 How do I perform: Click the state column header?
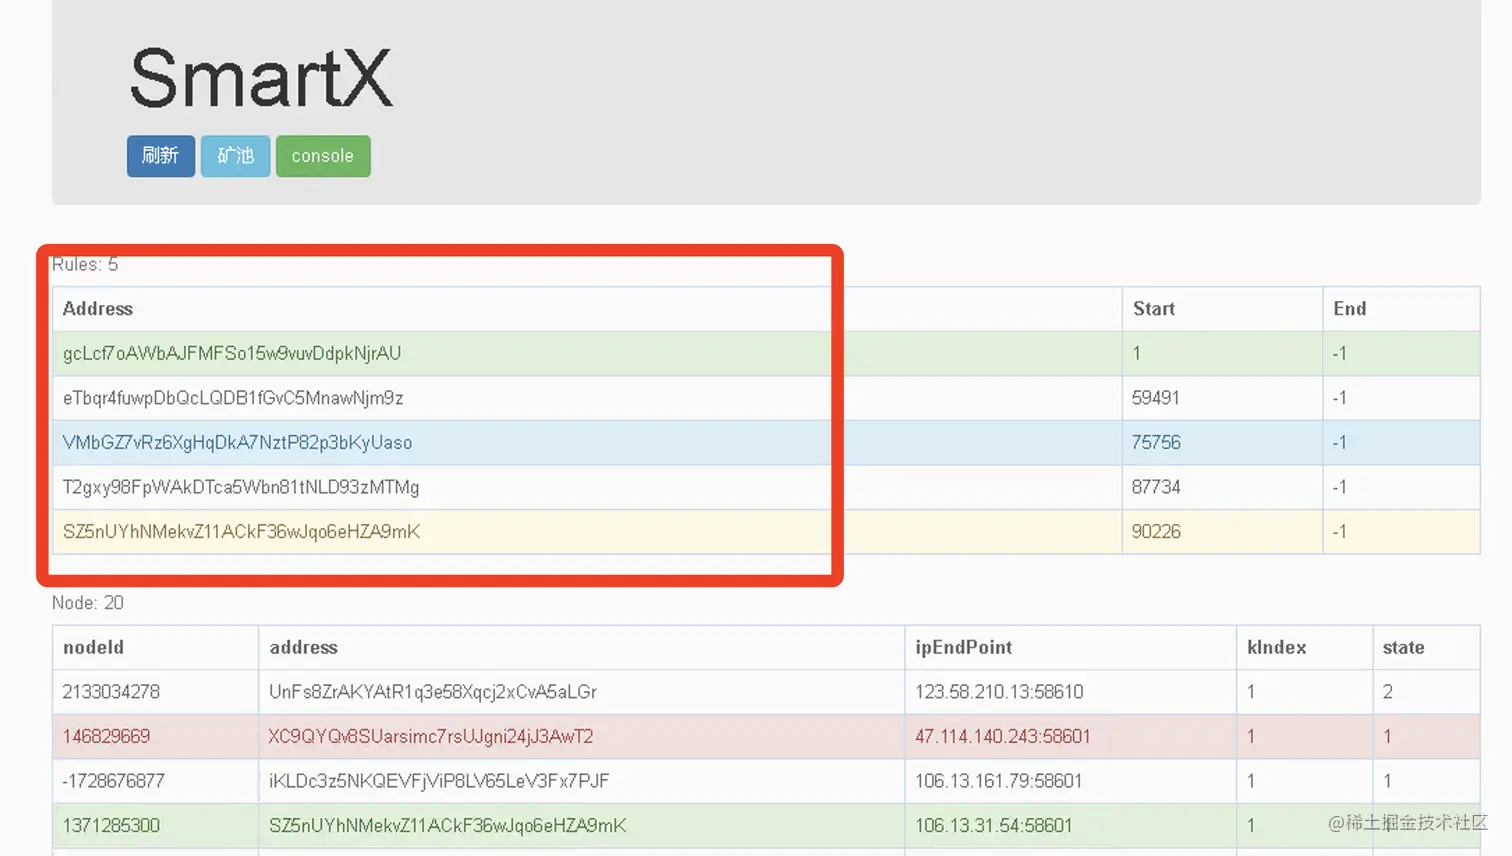tap(1403, 647)
